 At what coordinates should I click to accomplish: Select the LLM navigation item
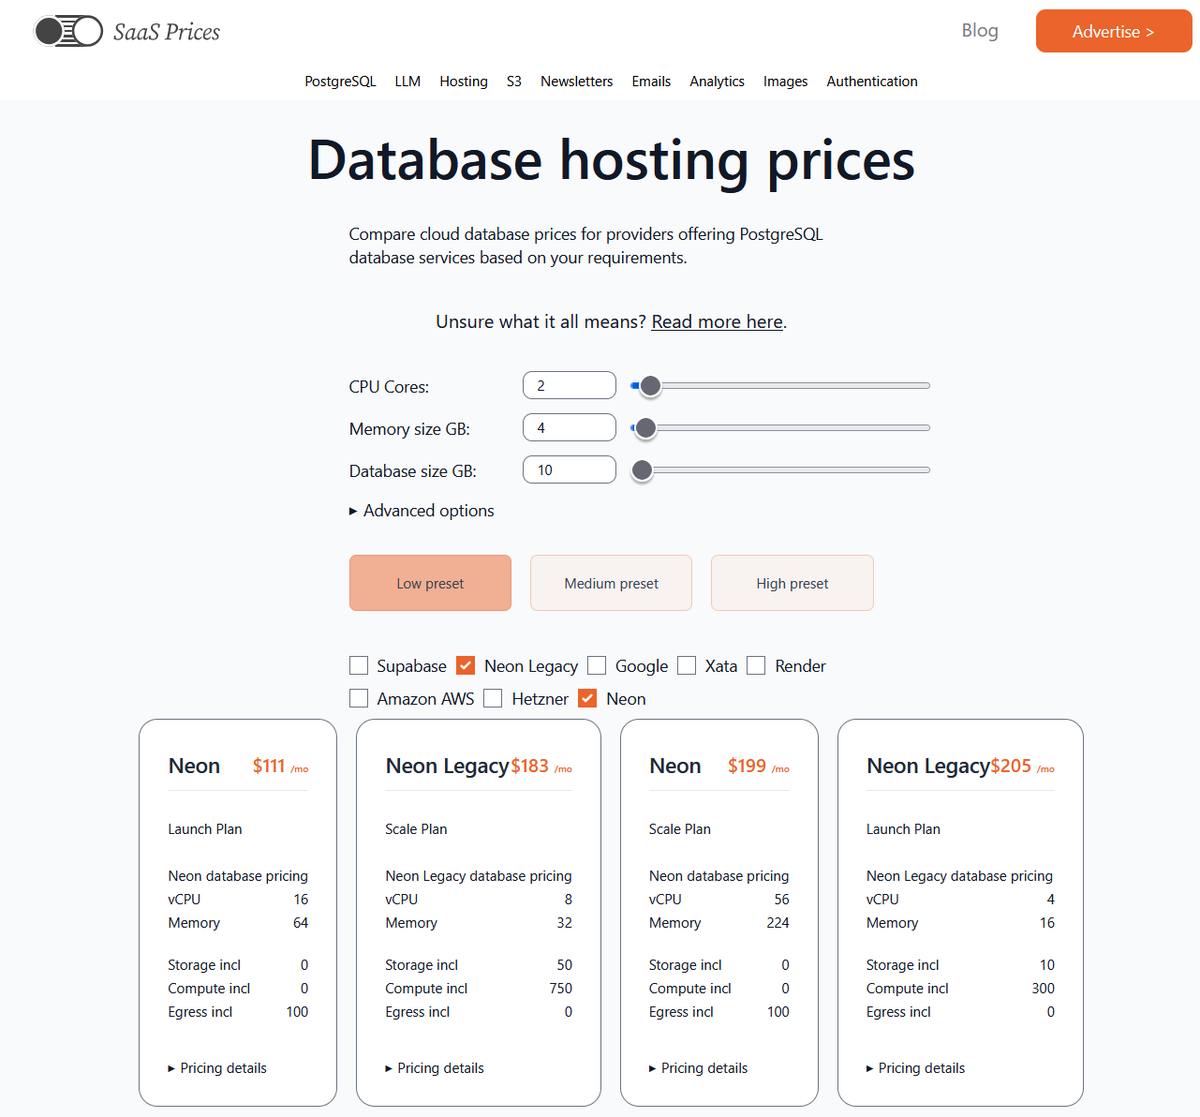407,81
